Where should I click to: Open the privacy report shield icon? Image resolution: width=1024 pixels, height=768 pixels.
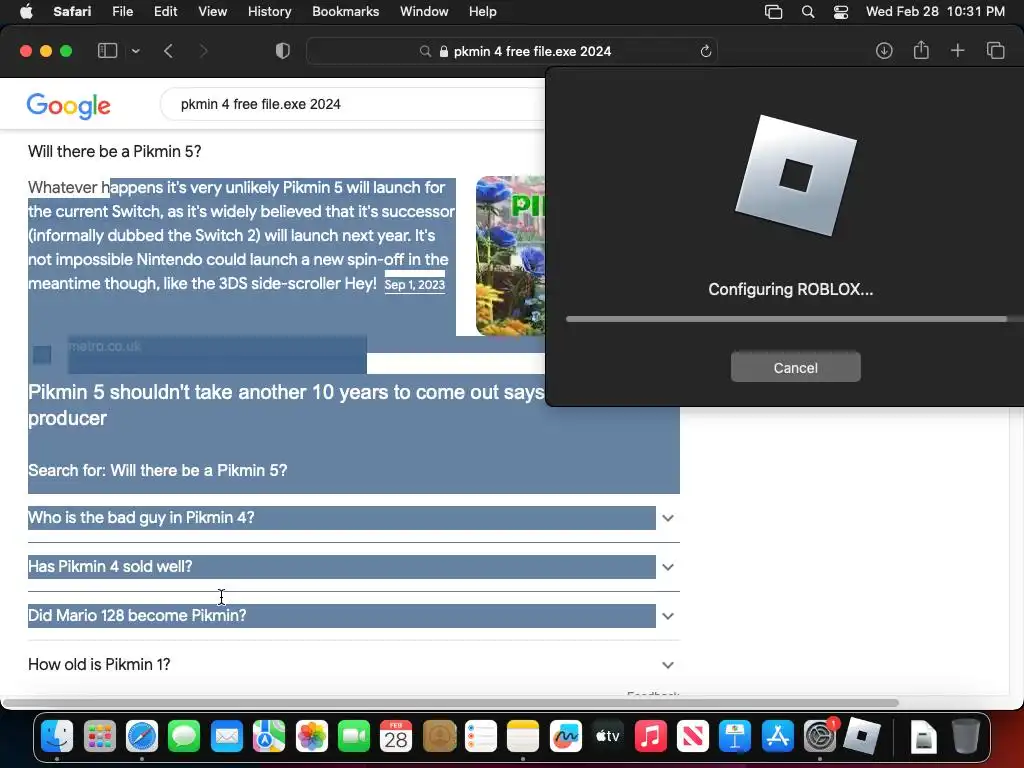pos(282,51)
